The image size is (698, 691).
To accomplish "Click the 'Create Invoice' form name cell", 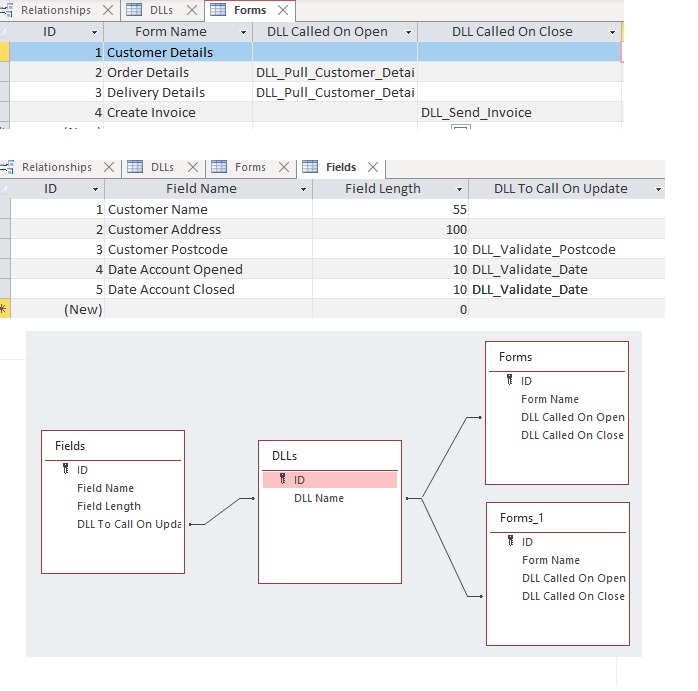I will click(179, 112).
